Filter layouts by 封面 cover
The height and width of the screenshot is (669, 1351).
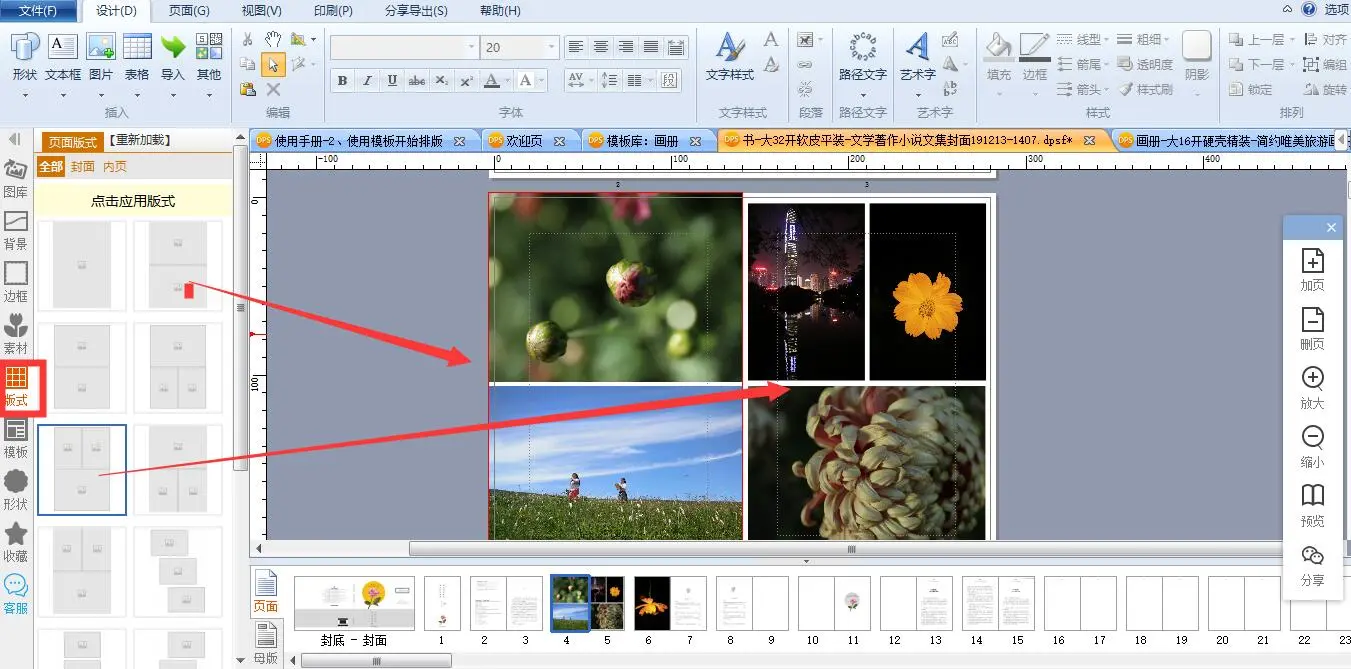click(83, 166)
